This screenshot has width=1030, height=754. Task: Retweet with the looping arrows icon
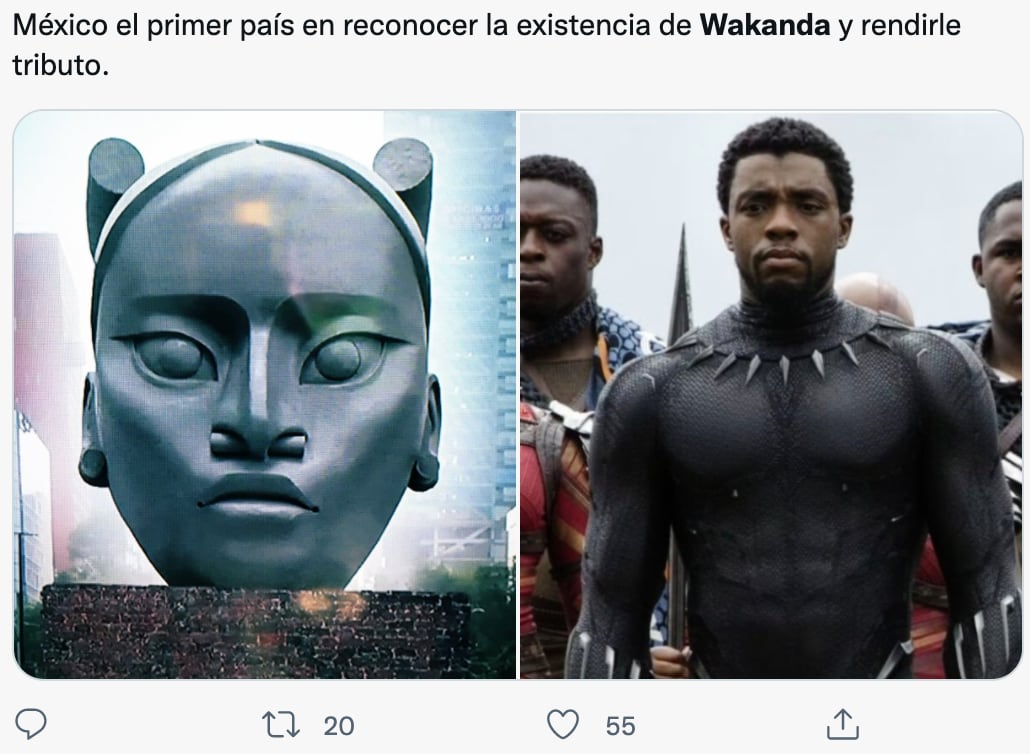[281, 725]
